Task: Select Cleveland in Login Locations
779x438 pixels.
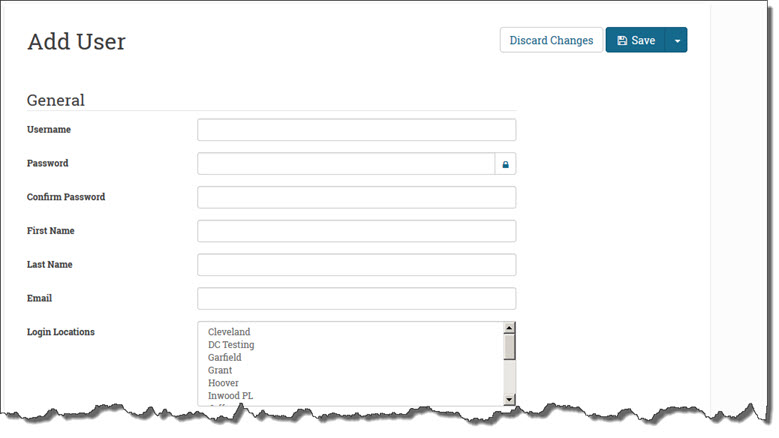Action: click(229, 332)
